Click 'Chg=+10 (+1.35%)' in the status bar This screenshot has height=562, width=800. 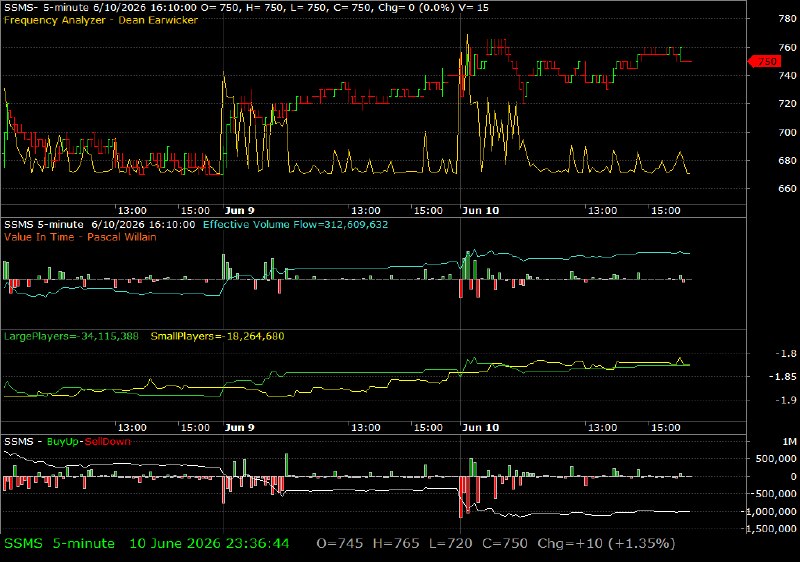(606, 544)
